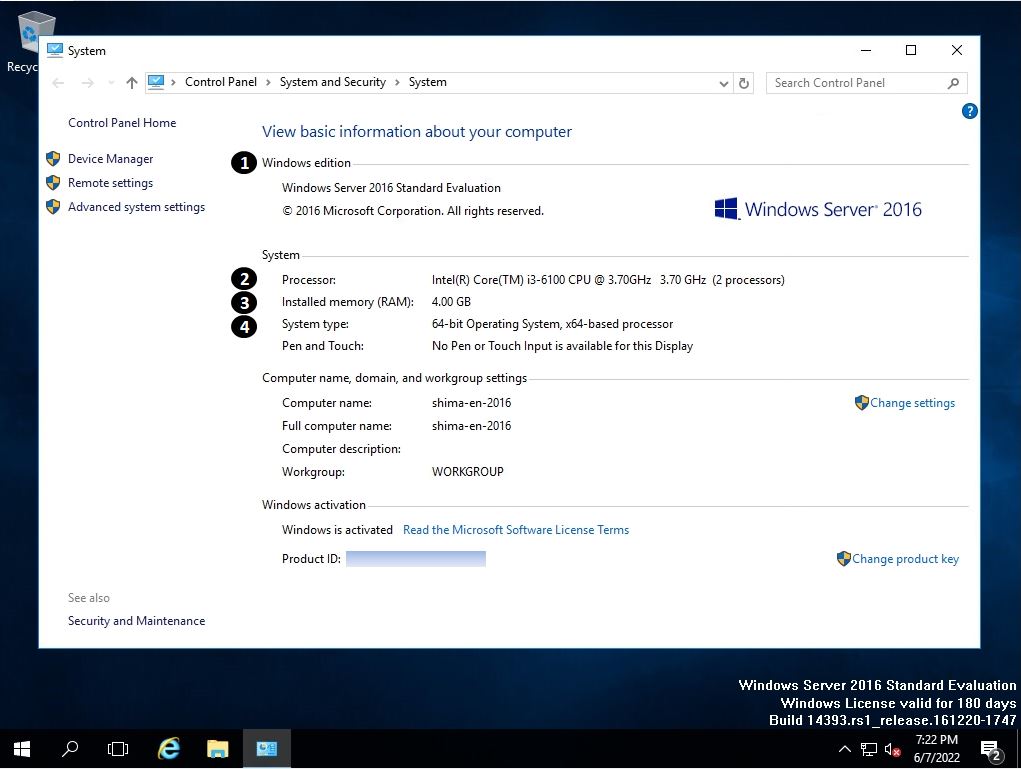The image size is (1021, 769).
Task: Click the computer icon in address bar
Action: coord(156,82)
